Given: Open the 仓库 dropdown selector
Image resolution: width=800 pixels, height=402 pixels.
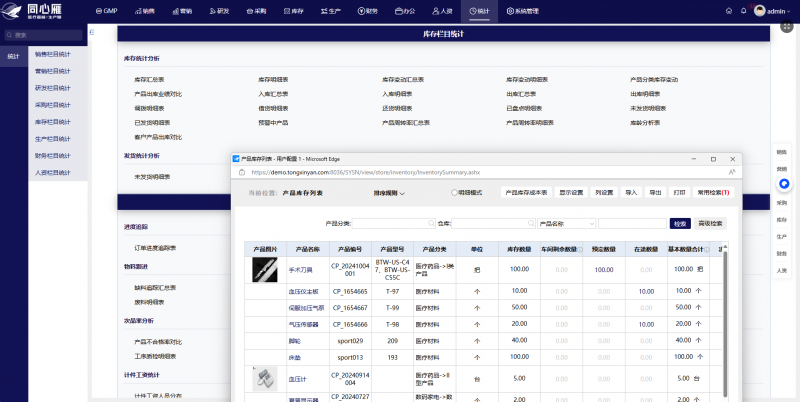Looking at the screenshot, I should (x=492, y=224).
